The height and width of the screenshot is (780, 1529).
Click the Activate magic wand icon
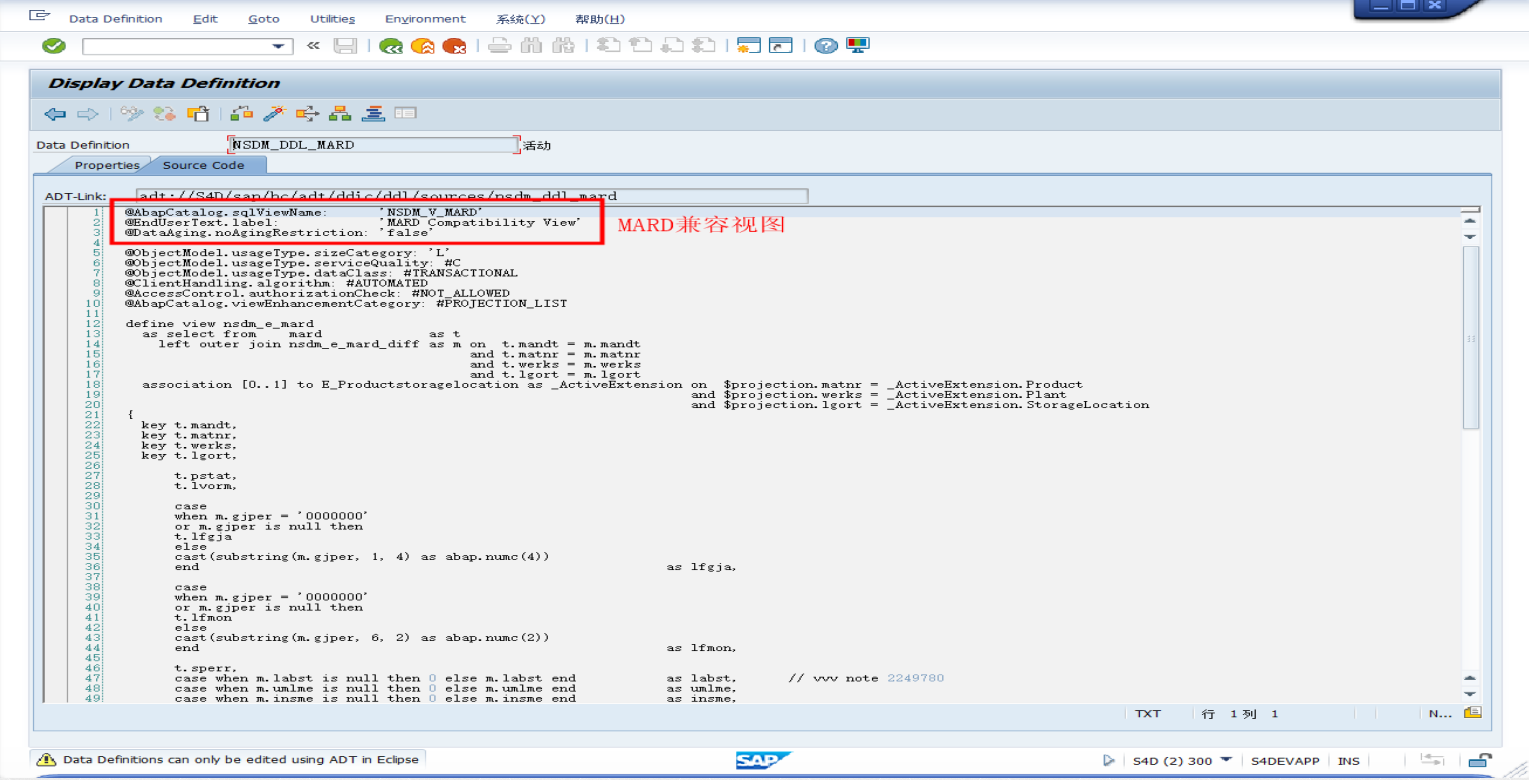tap(273, 114)
